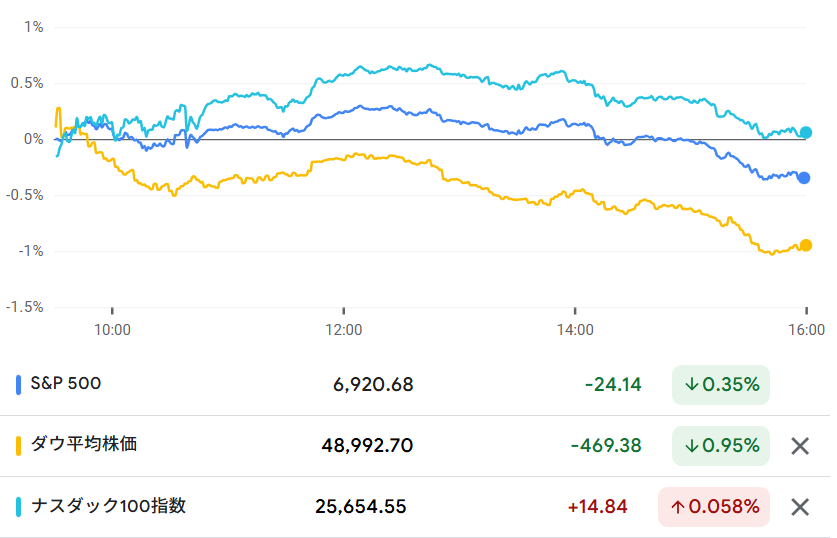This screenshot has width=837, height=538.
Task: Click the S&P 500 down 0.35% badge
Action: (x=720, y=384)
